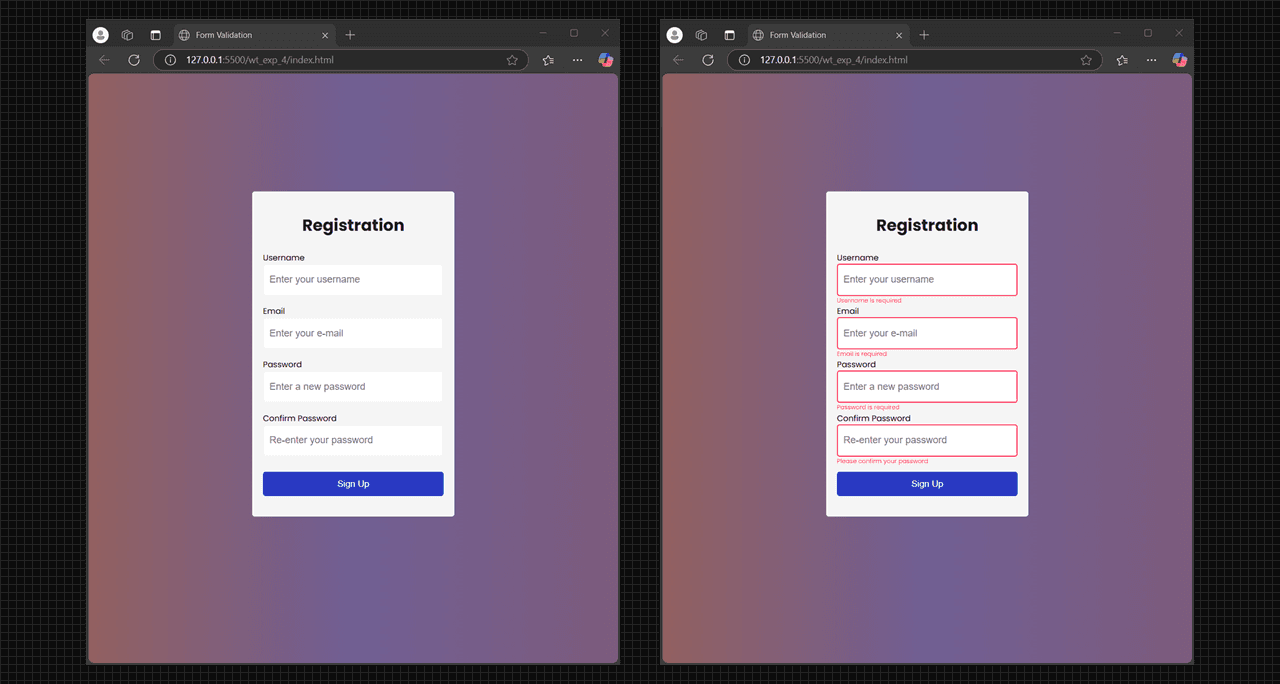Click 'Please confirm your password' error message

(882, 461)
